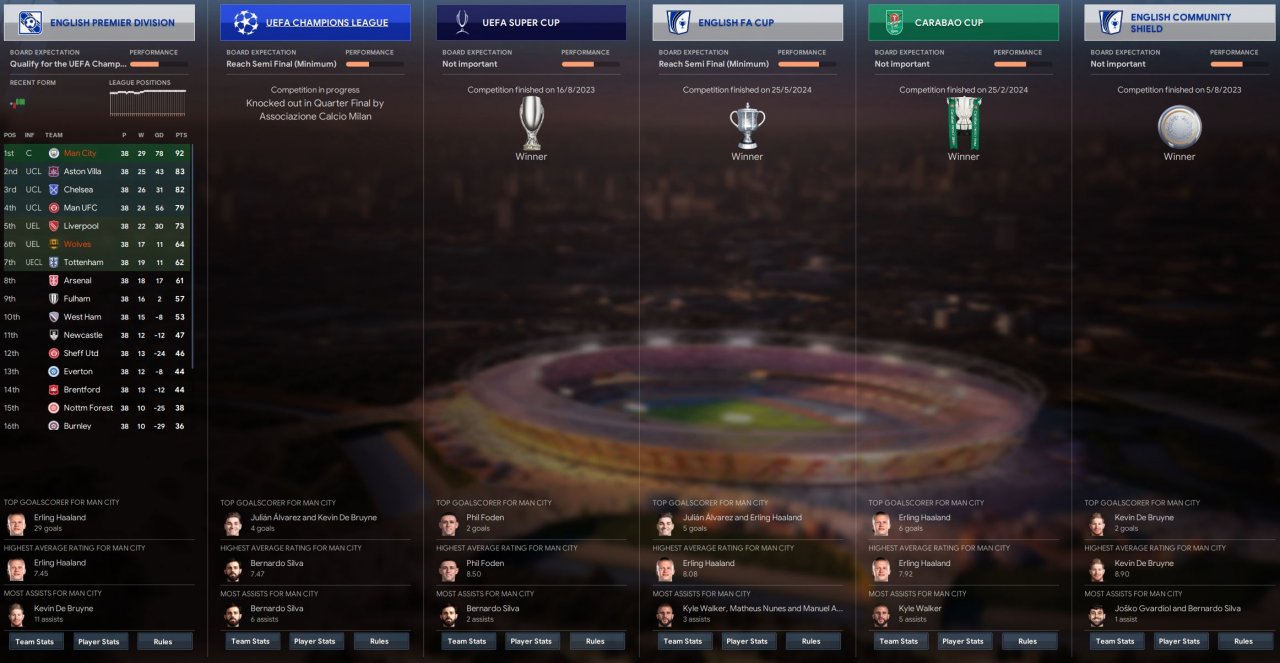Open Team Stats in the Carabao Cup panel
This screenshot has width=1280, height=663.
click(899, 641)
